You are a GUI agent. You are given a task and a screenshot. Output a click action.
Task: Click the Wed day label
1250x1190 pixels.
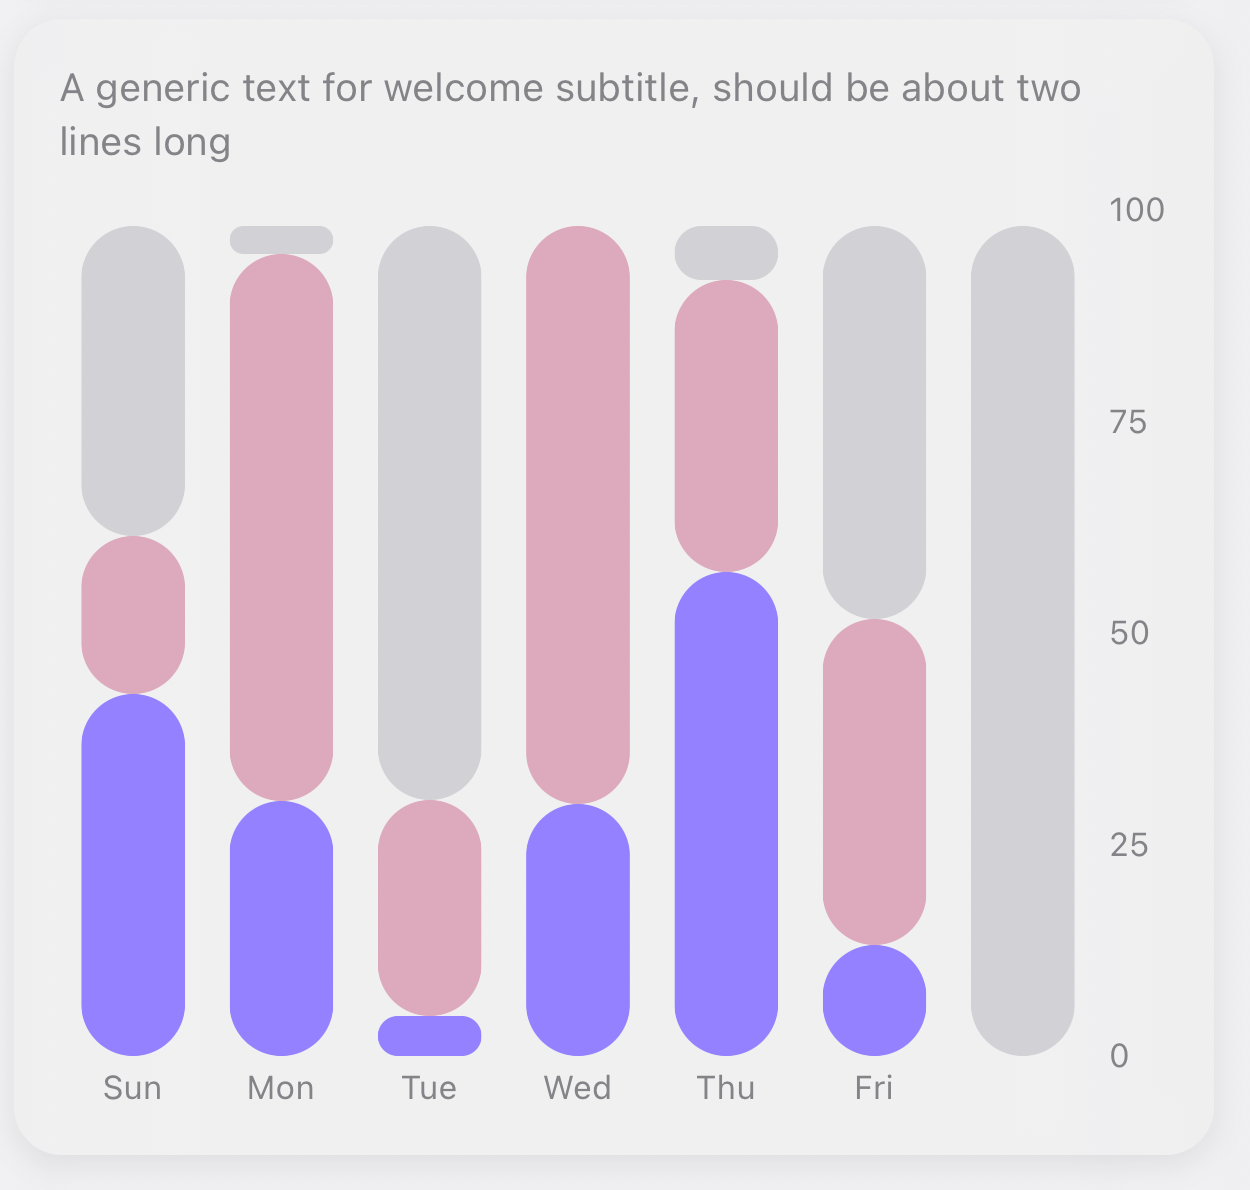tap(578, 1088)
